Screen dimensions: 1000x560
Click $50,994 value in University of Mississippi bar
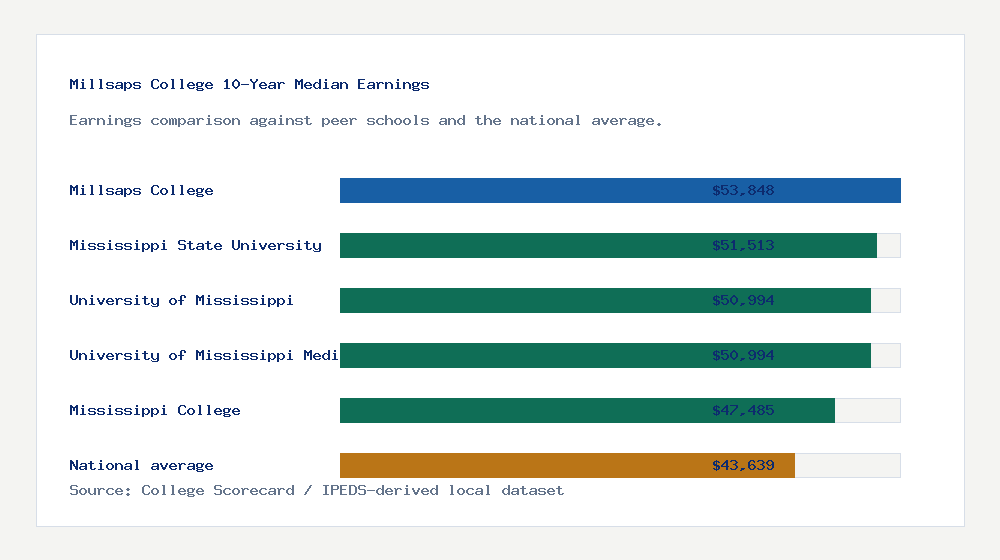743,300
